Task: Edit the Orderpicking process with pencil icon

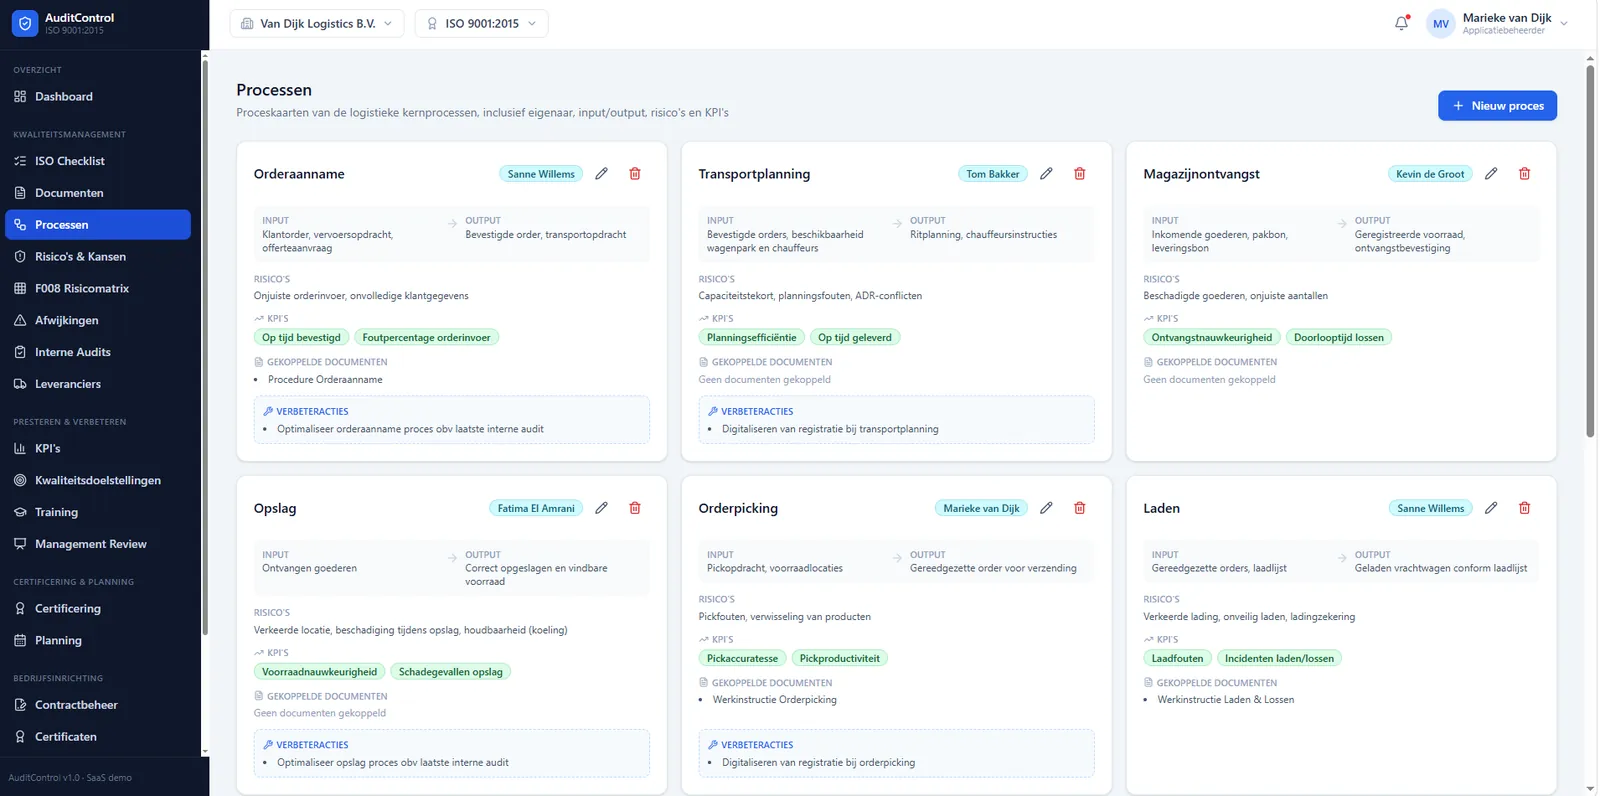Action: [1046, 508]
